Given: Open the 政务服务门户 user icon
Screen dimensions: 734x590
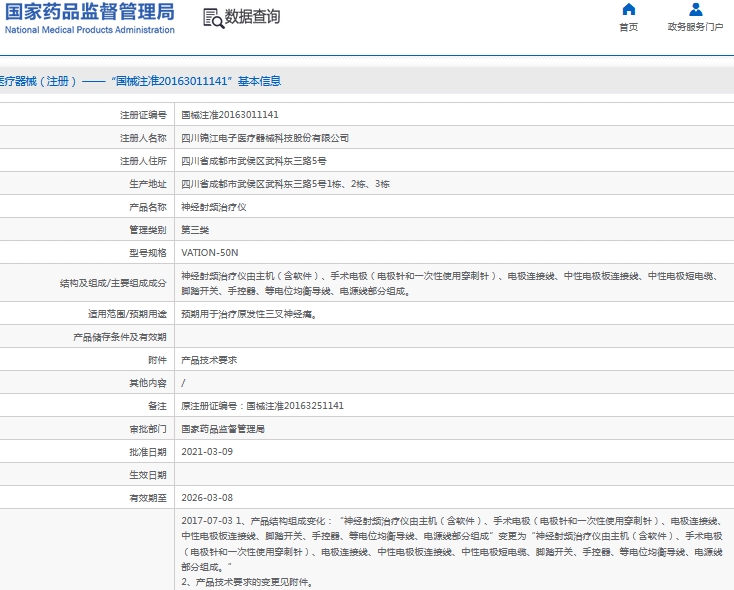Looking at the screenshot, I should pos(696,9).
